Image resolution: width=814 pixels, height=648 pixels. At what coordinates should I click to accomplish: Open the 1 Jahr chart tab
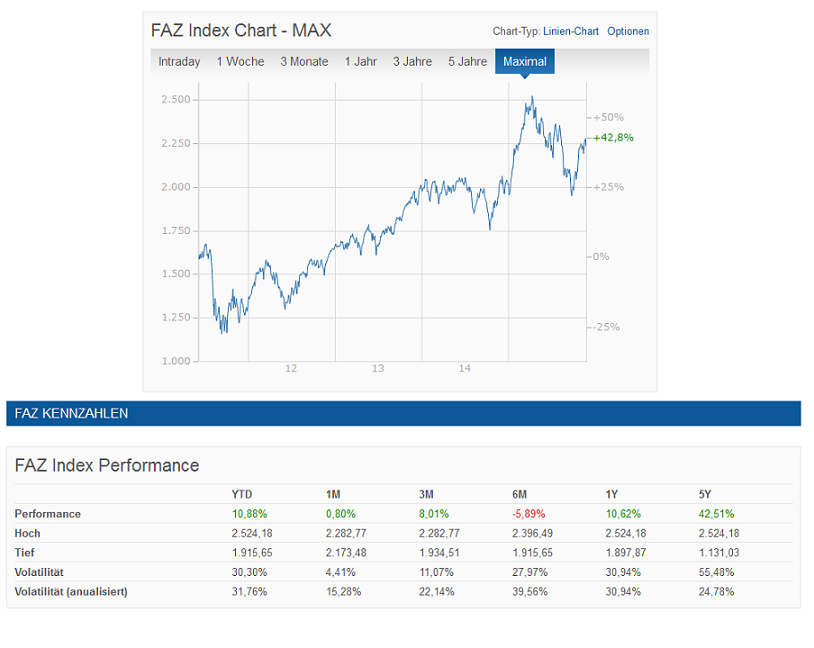[361, 62]
